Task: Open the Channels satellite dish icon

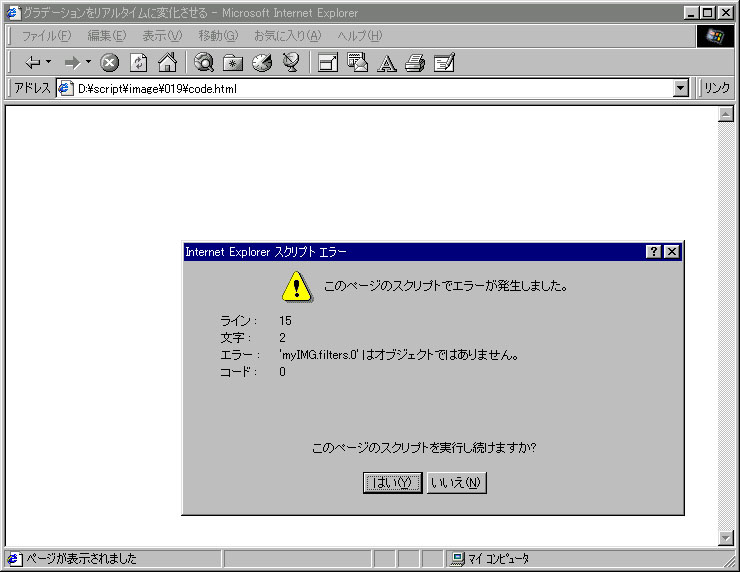Action: [291, 62]
